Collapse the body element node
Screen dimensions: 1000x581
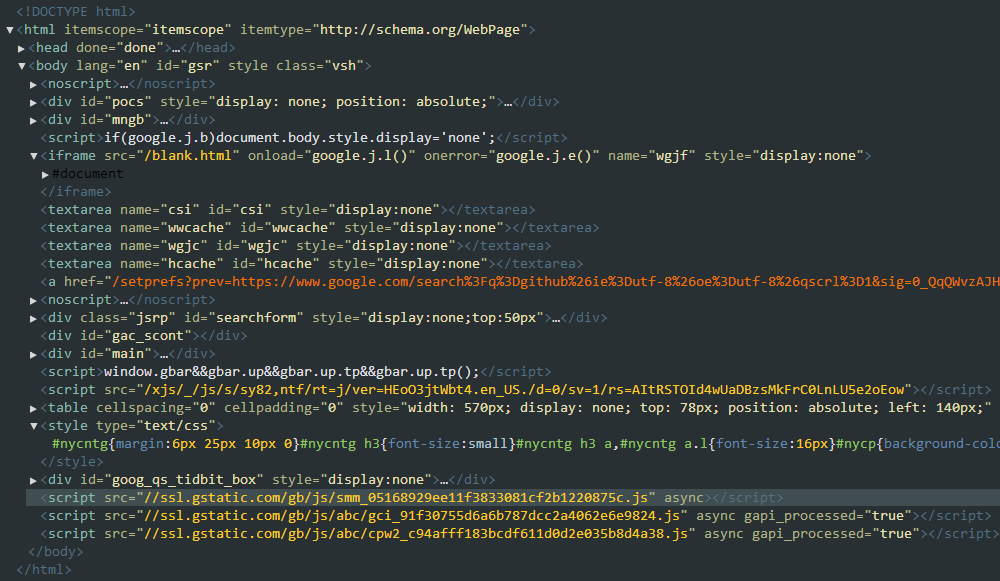click(20, 65)
